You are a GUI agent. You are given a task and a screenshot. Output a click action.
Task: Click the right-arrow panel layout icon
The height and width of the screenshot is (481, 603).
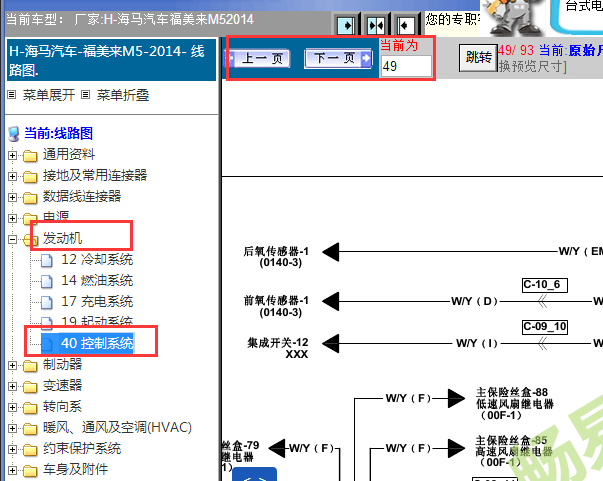coord(347,26)
